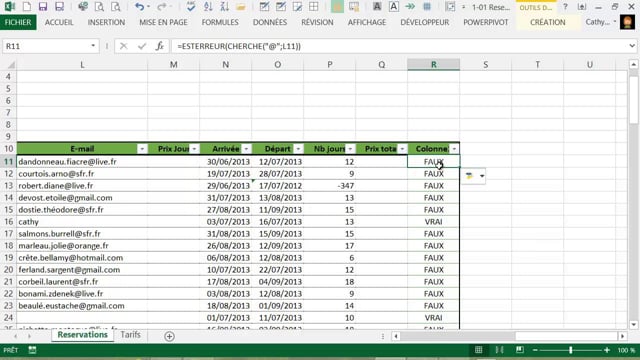
Task: Switch to the ACCUEIL ribbon tab
Action: pos(59,22)
